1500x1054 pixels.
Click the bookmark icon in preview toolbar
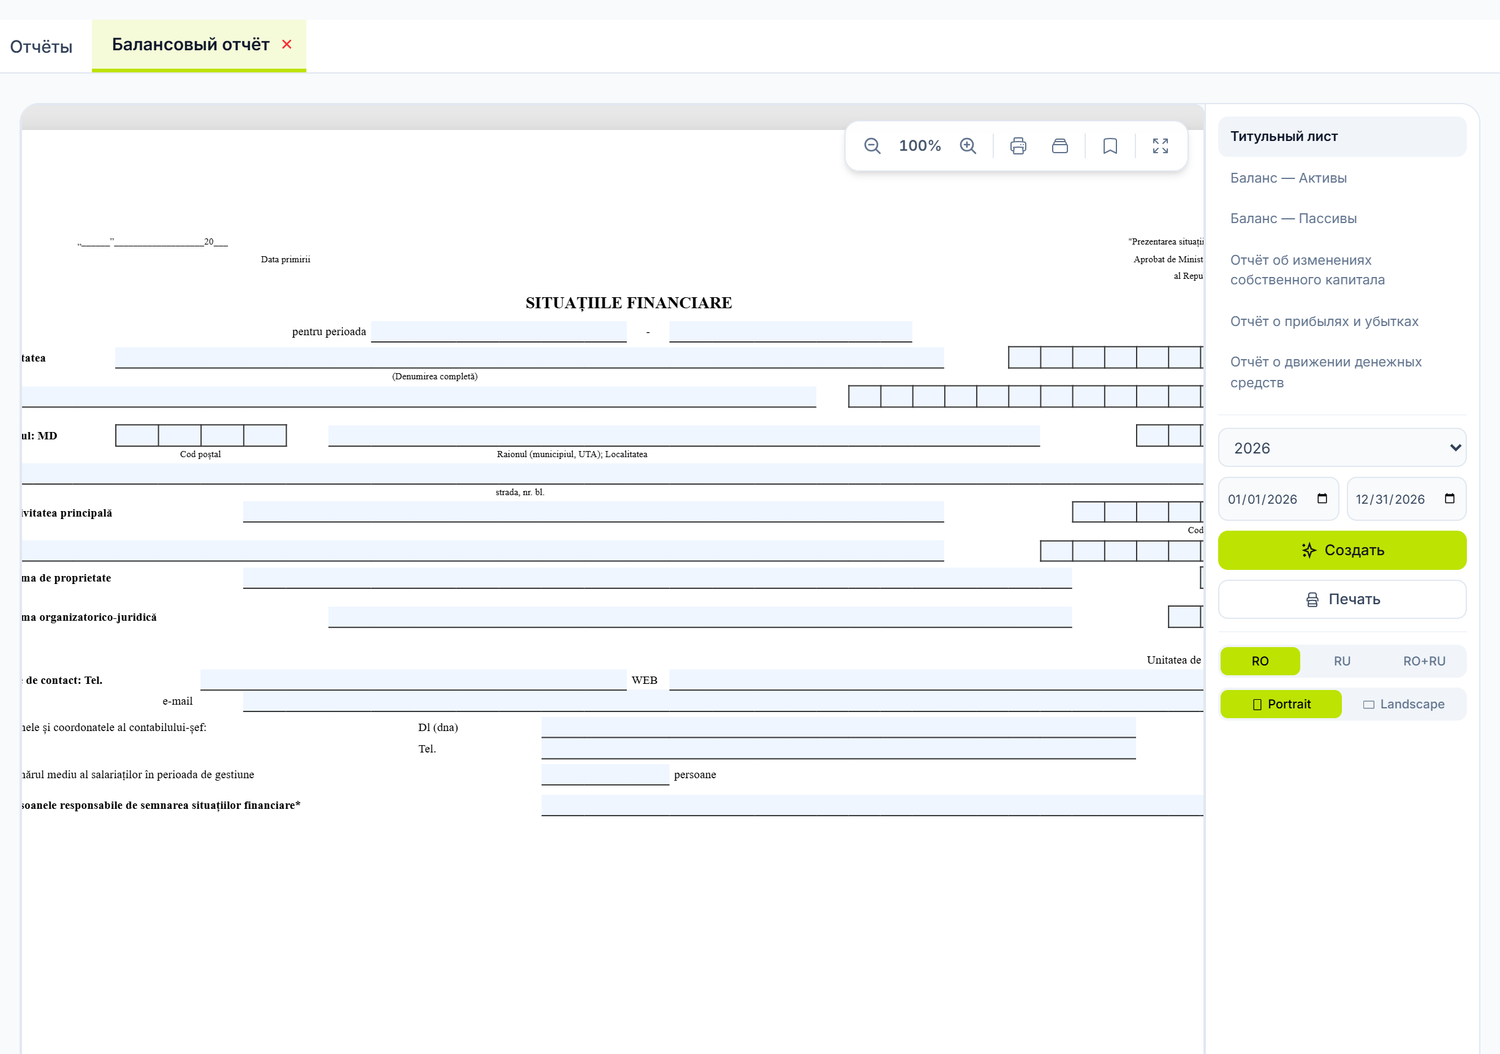click(x=1110, y=146)
